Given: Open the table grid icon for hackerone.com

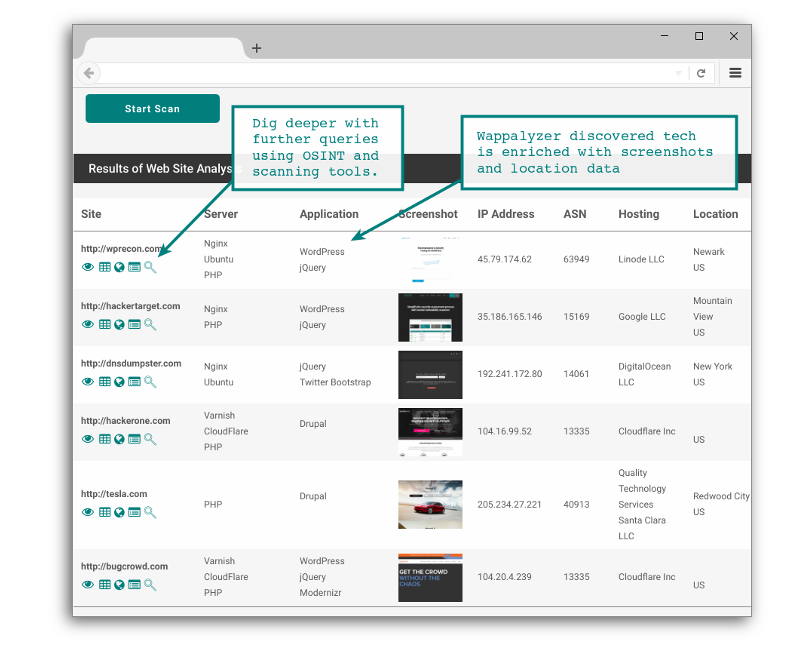Looking at the screenshot, I should (x=105, y=439).
